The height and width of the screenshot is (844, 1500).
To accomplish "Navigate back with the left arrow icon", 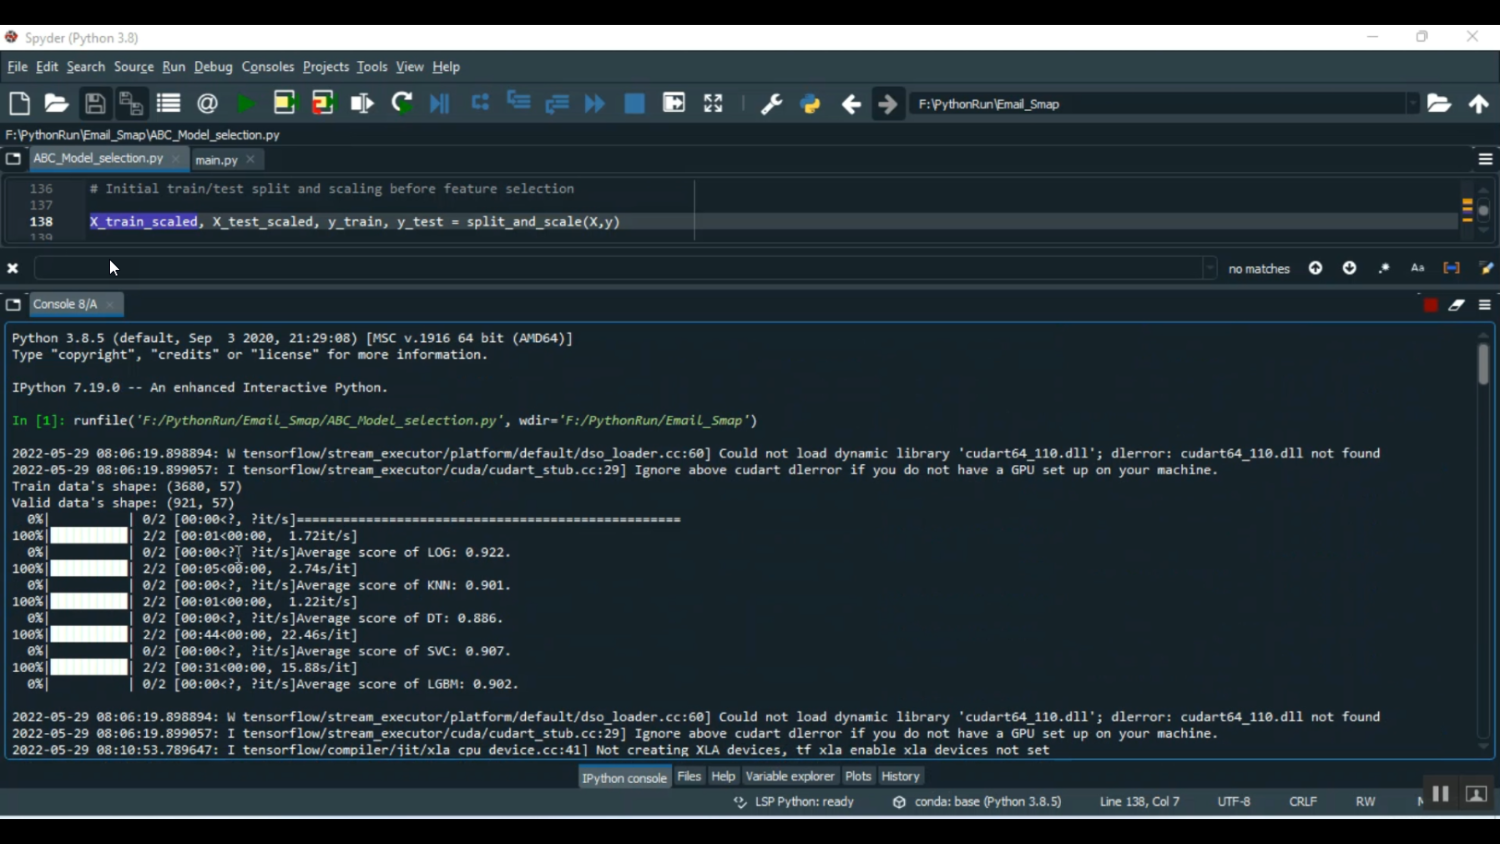I will point(849,103).
